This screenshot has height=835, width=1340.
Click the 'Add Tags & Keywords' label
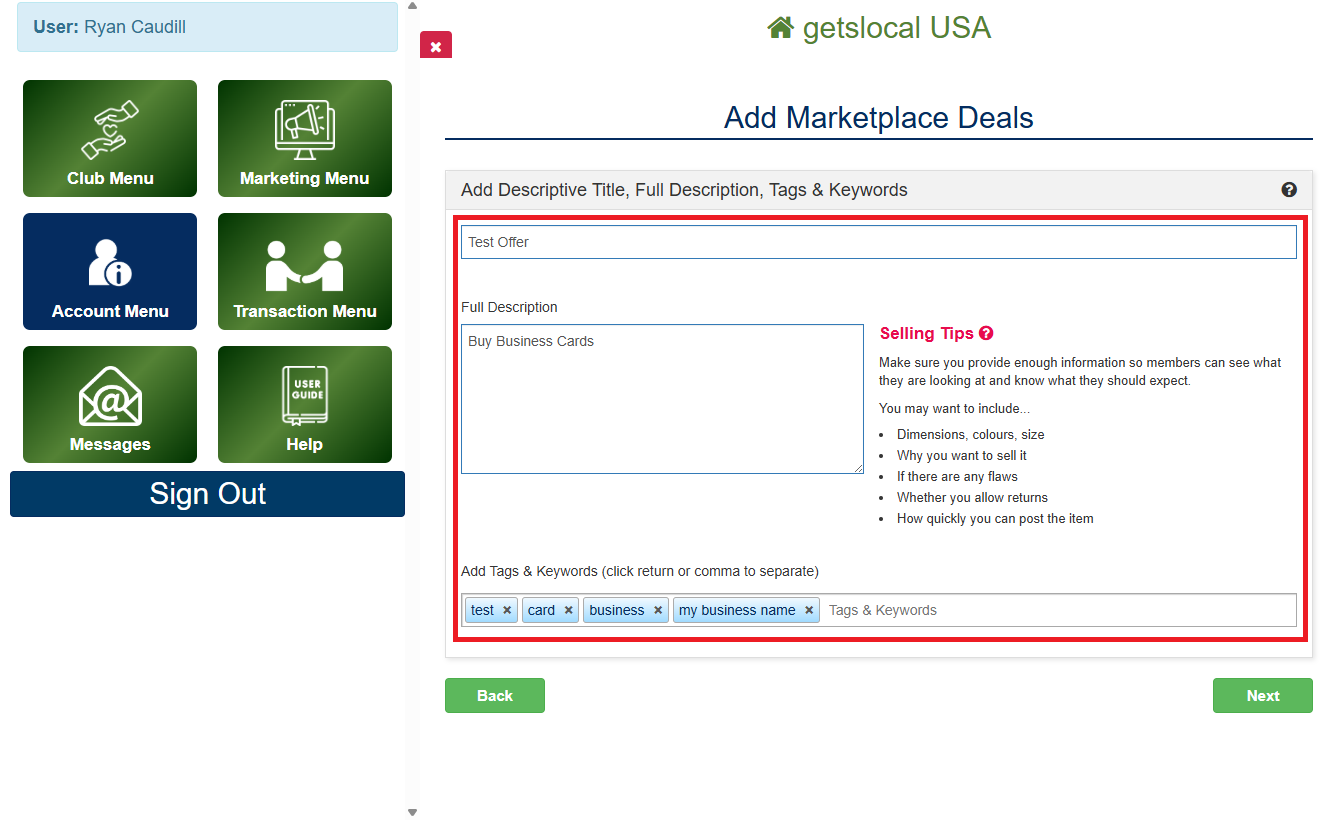point(640,571)
